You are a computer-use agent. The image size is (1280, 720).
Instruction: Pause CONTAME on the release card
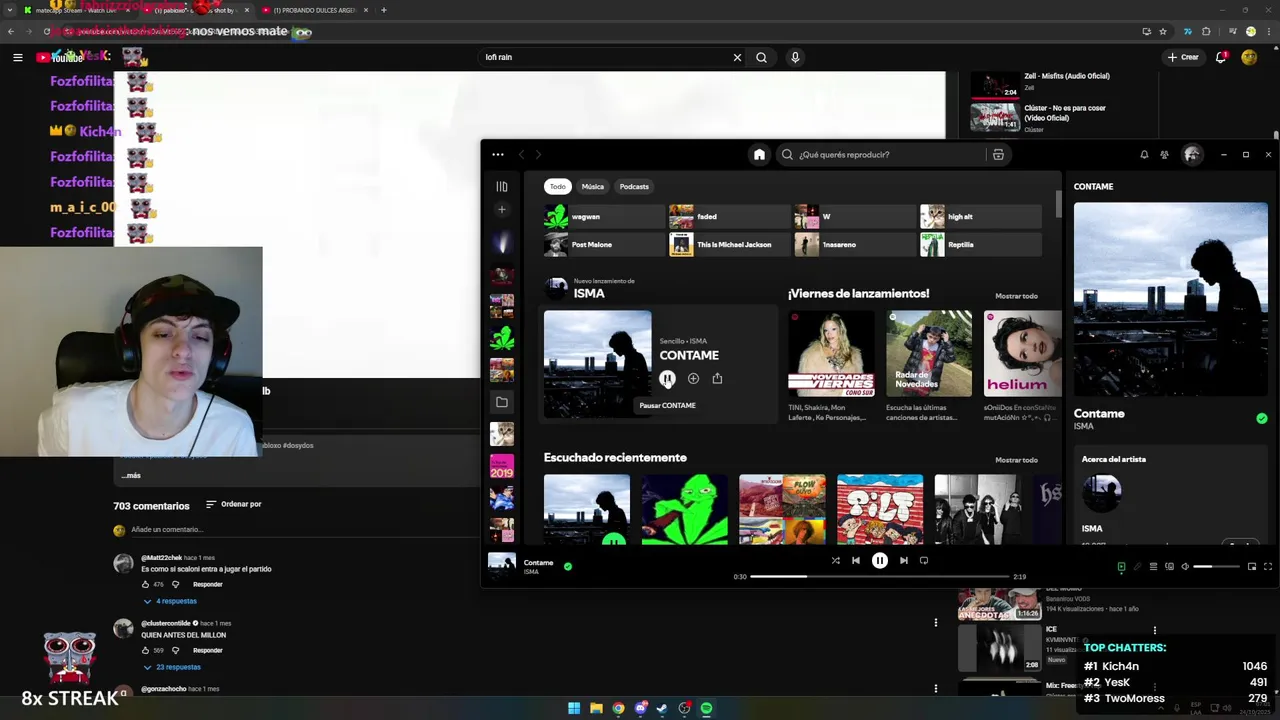[x=667, y=378]
